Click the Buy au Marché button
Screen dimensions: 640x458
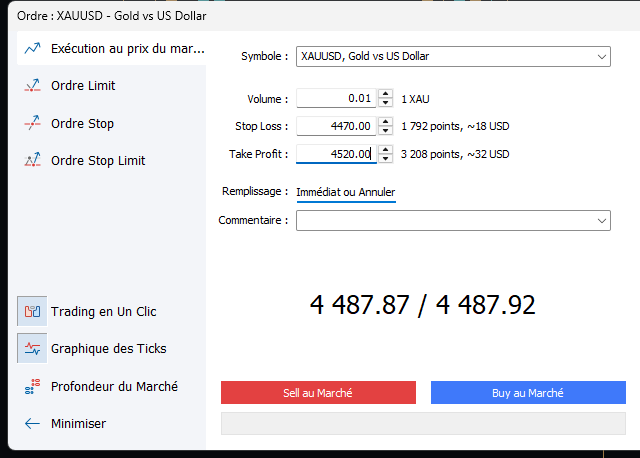tap(528, 393)
